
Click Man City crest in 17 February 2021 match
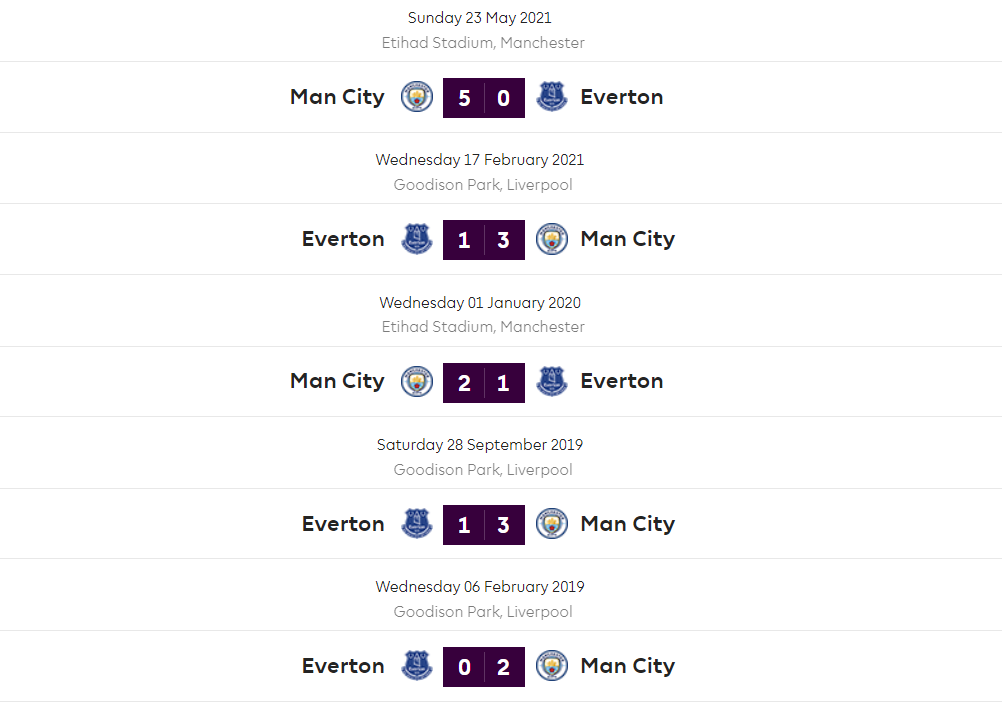(552, 239)
